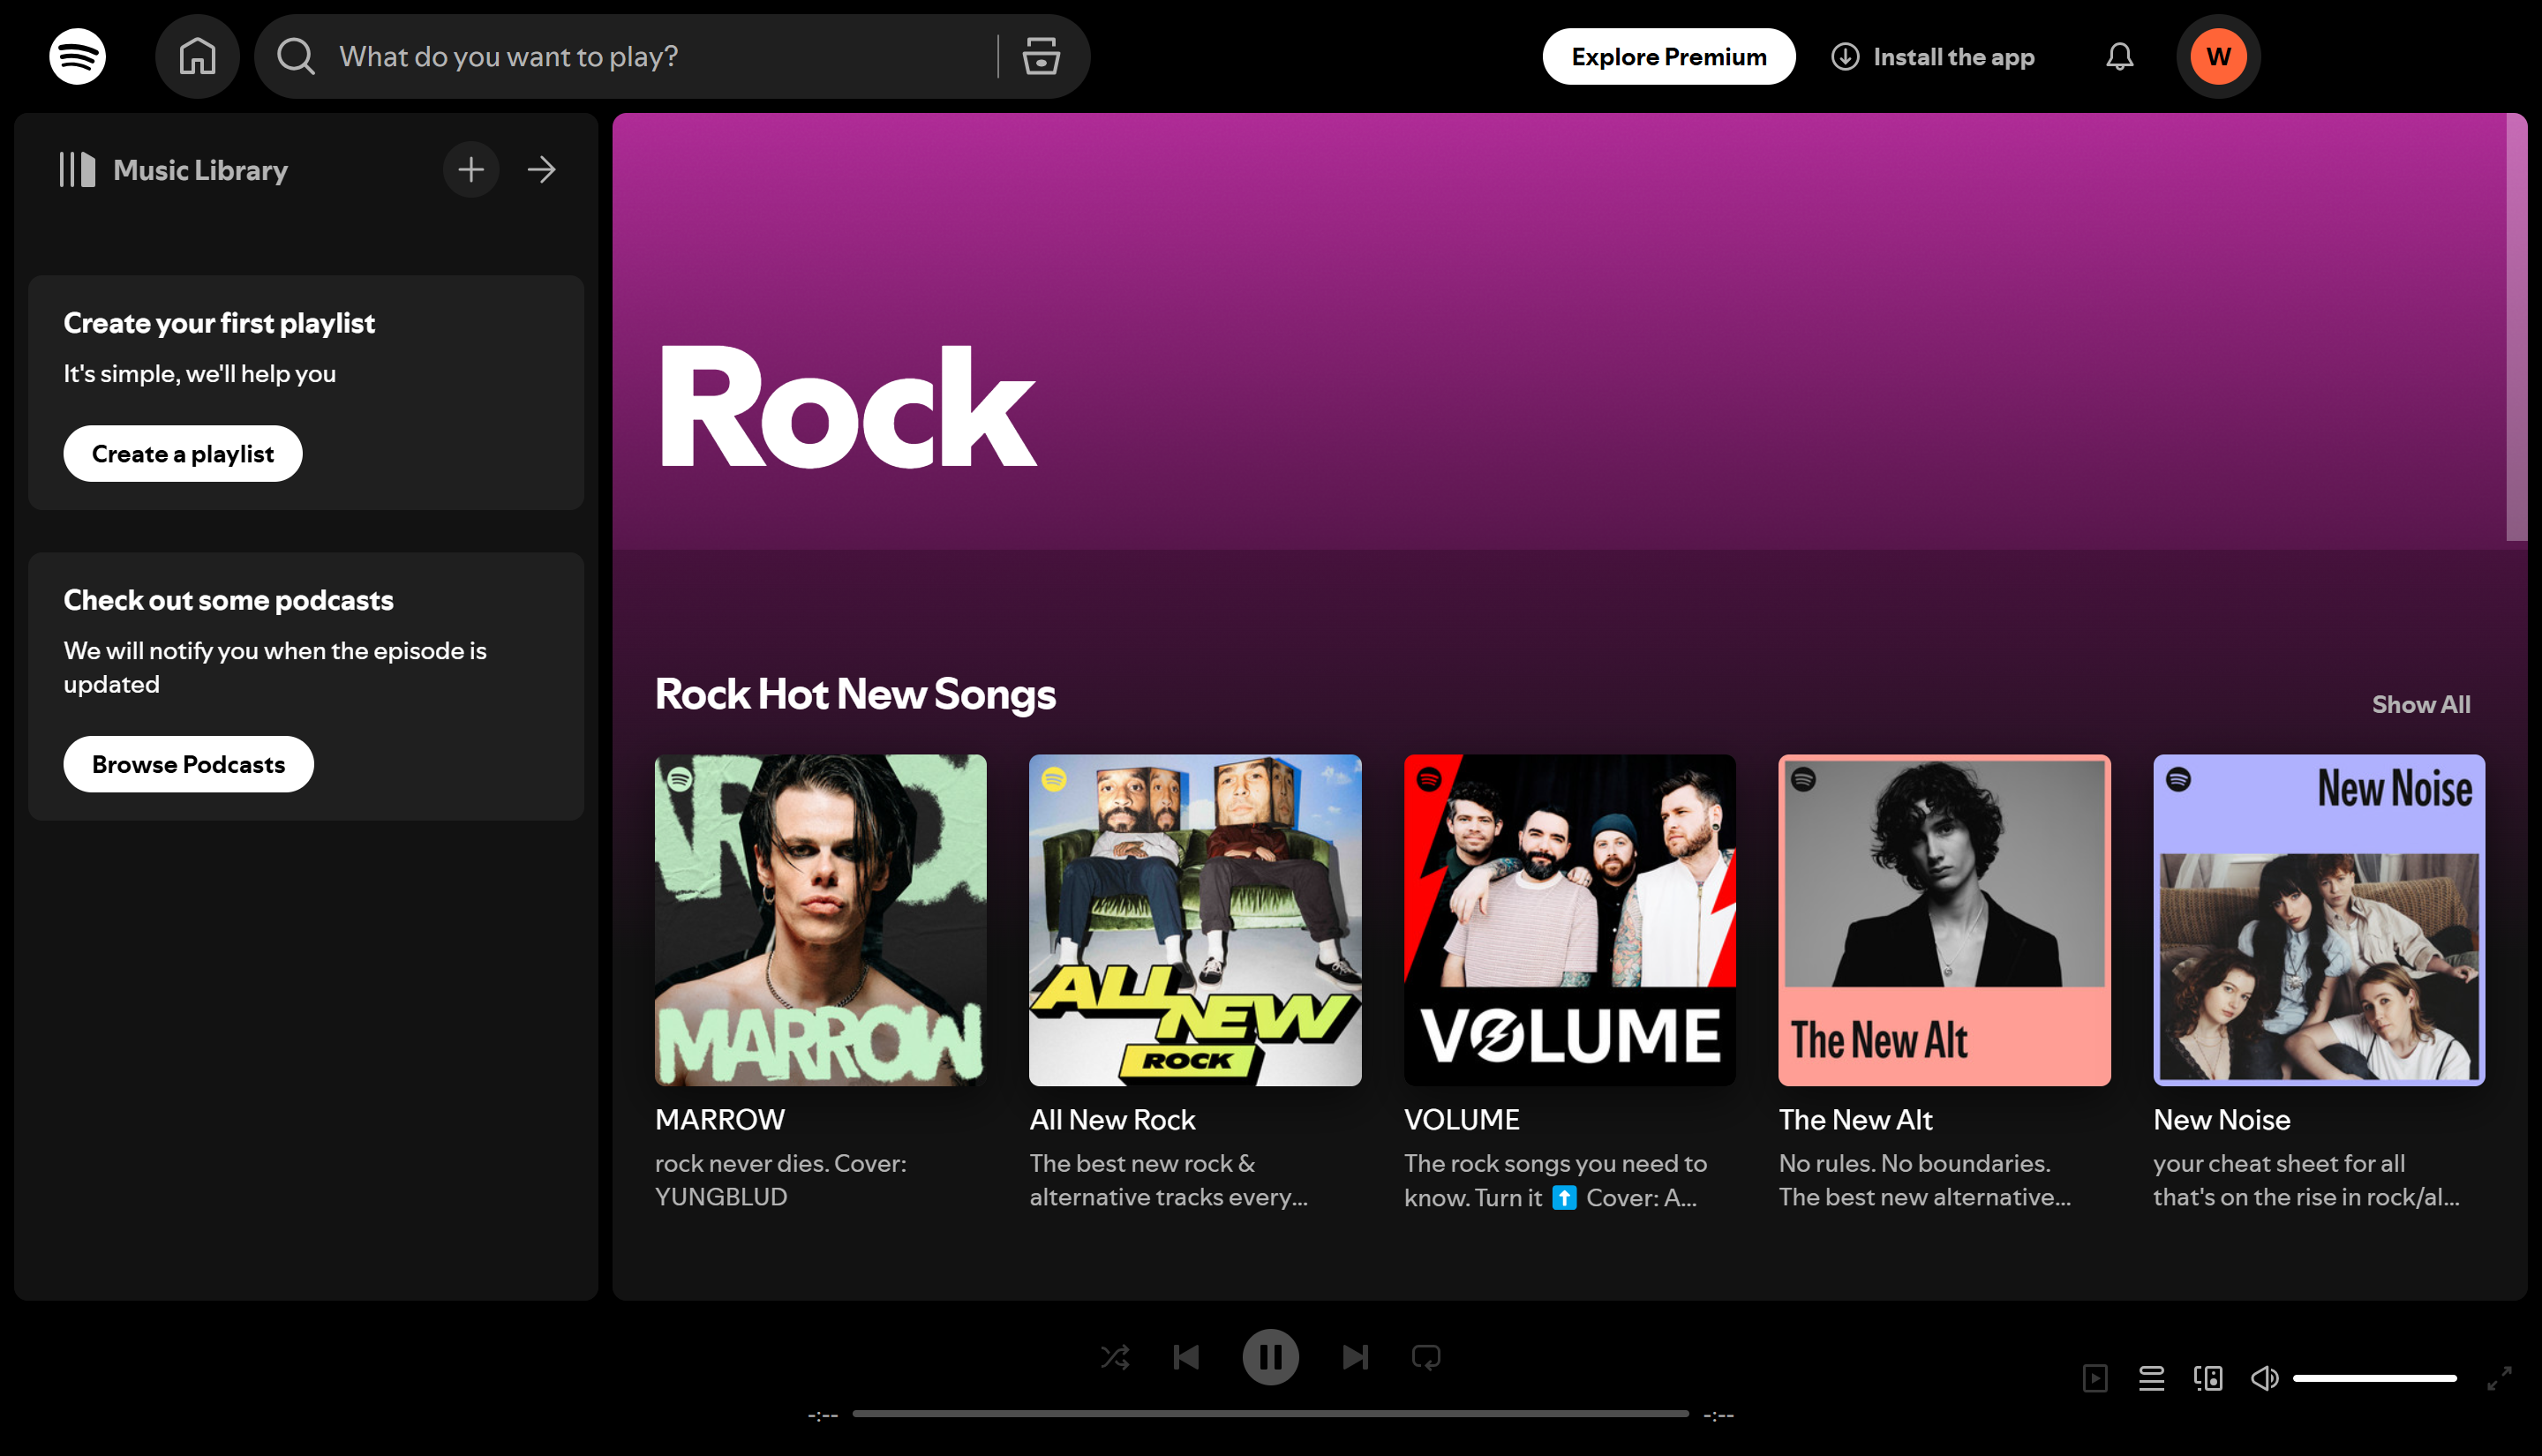This screenshot has width=2542, height=1456.
Task: Open the W profile menu
Action: tap(2218, 56)
